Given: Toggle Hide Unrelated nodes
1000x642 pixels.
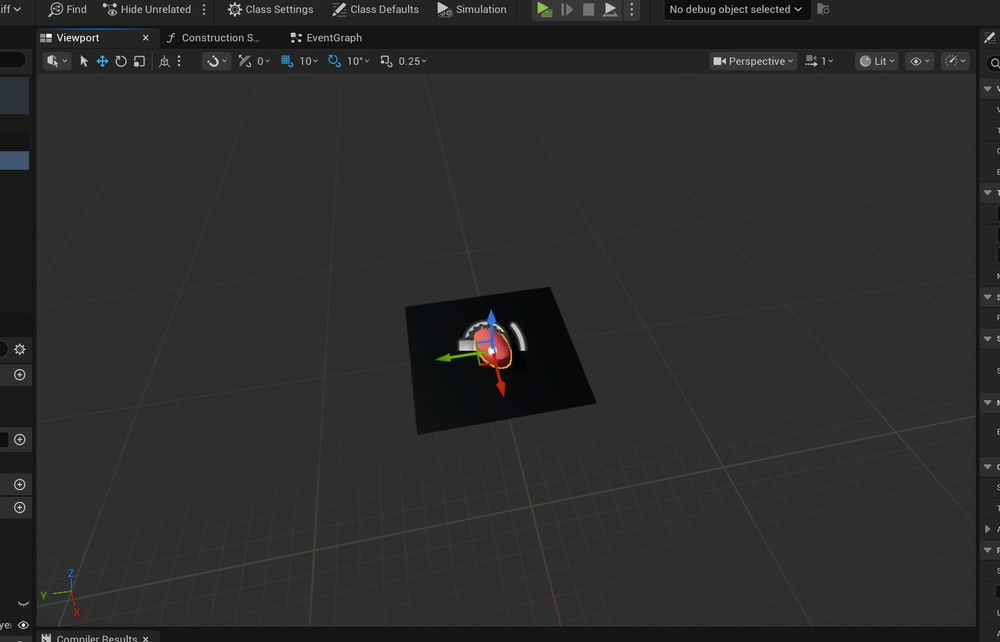Looking at the screenshot, I should [x=146, y=9].
